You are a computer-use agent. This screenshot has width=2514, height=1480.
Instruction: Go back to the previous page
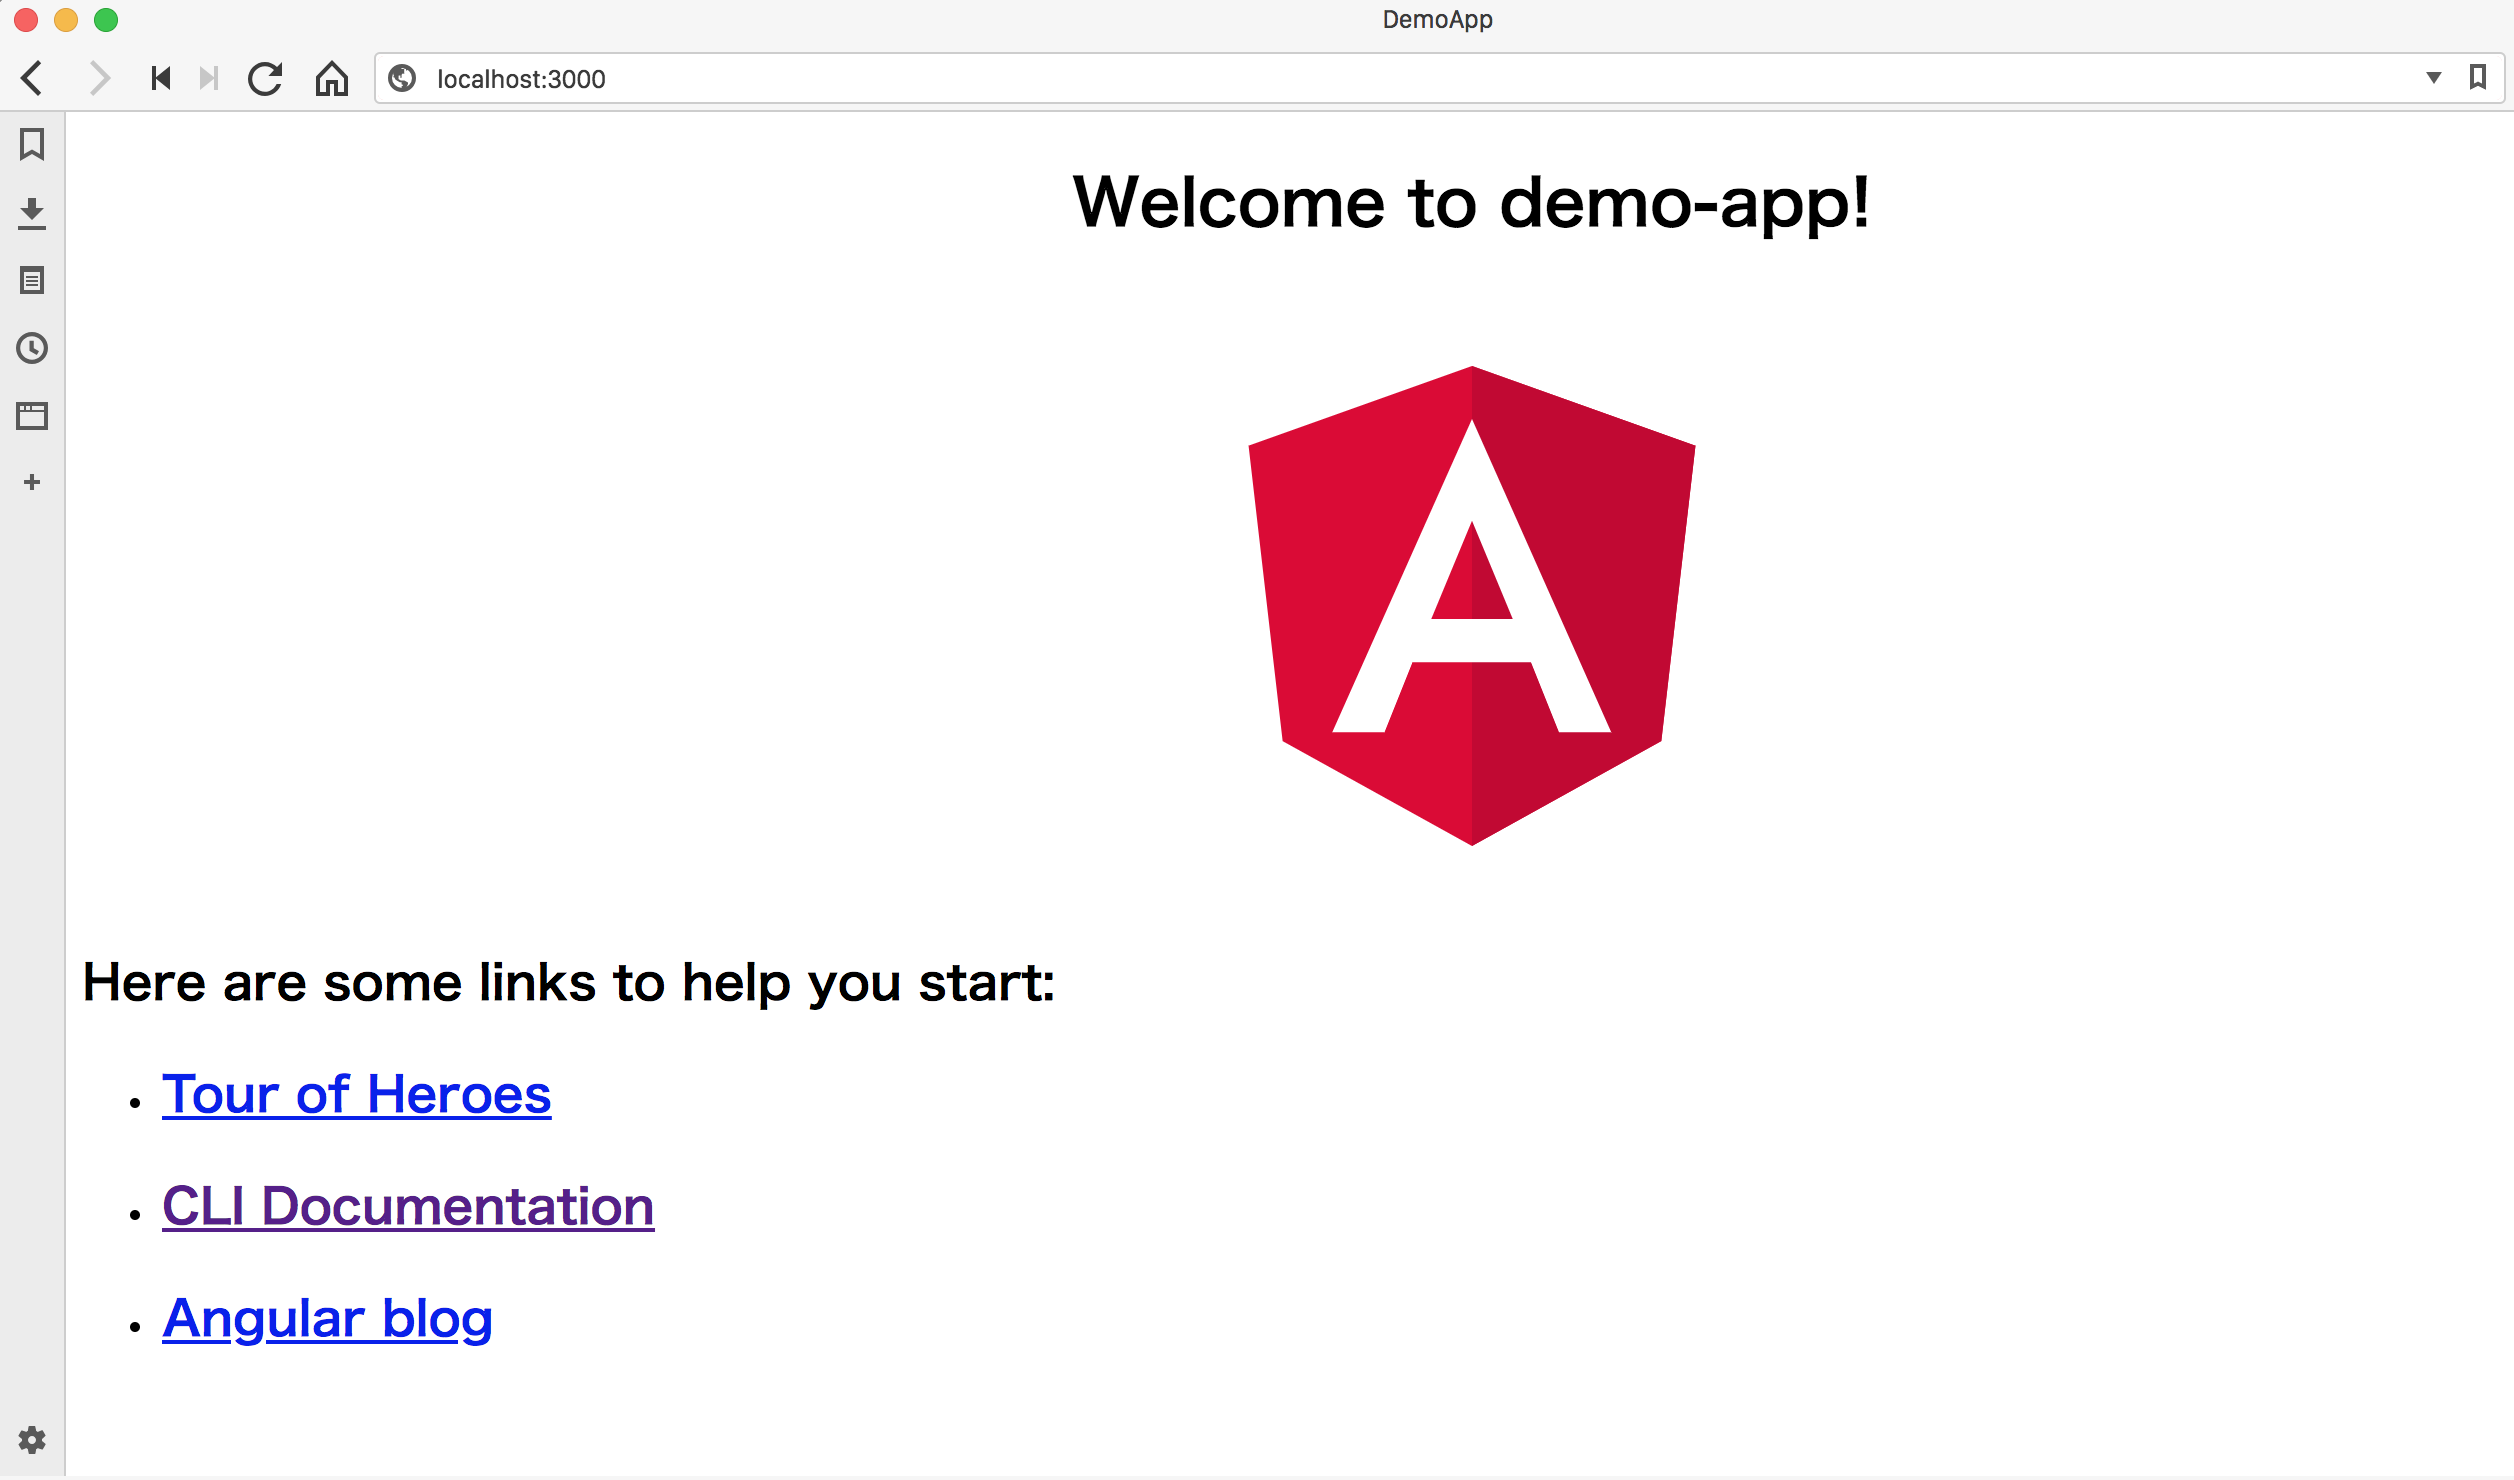(32, 78)
